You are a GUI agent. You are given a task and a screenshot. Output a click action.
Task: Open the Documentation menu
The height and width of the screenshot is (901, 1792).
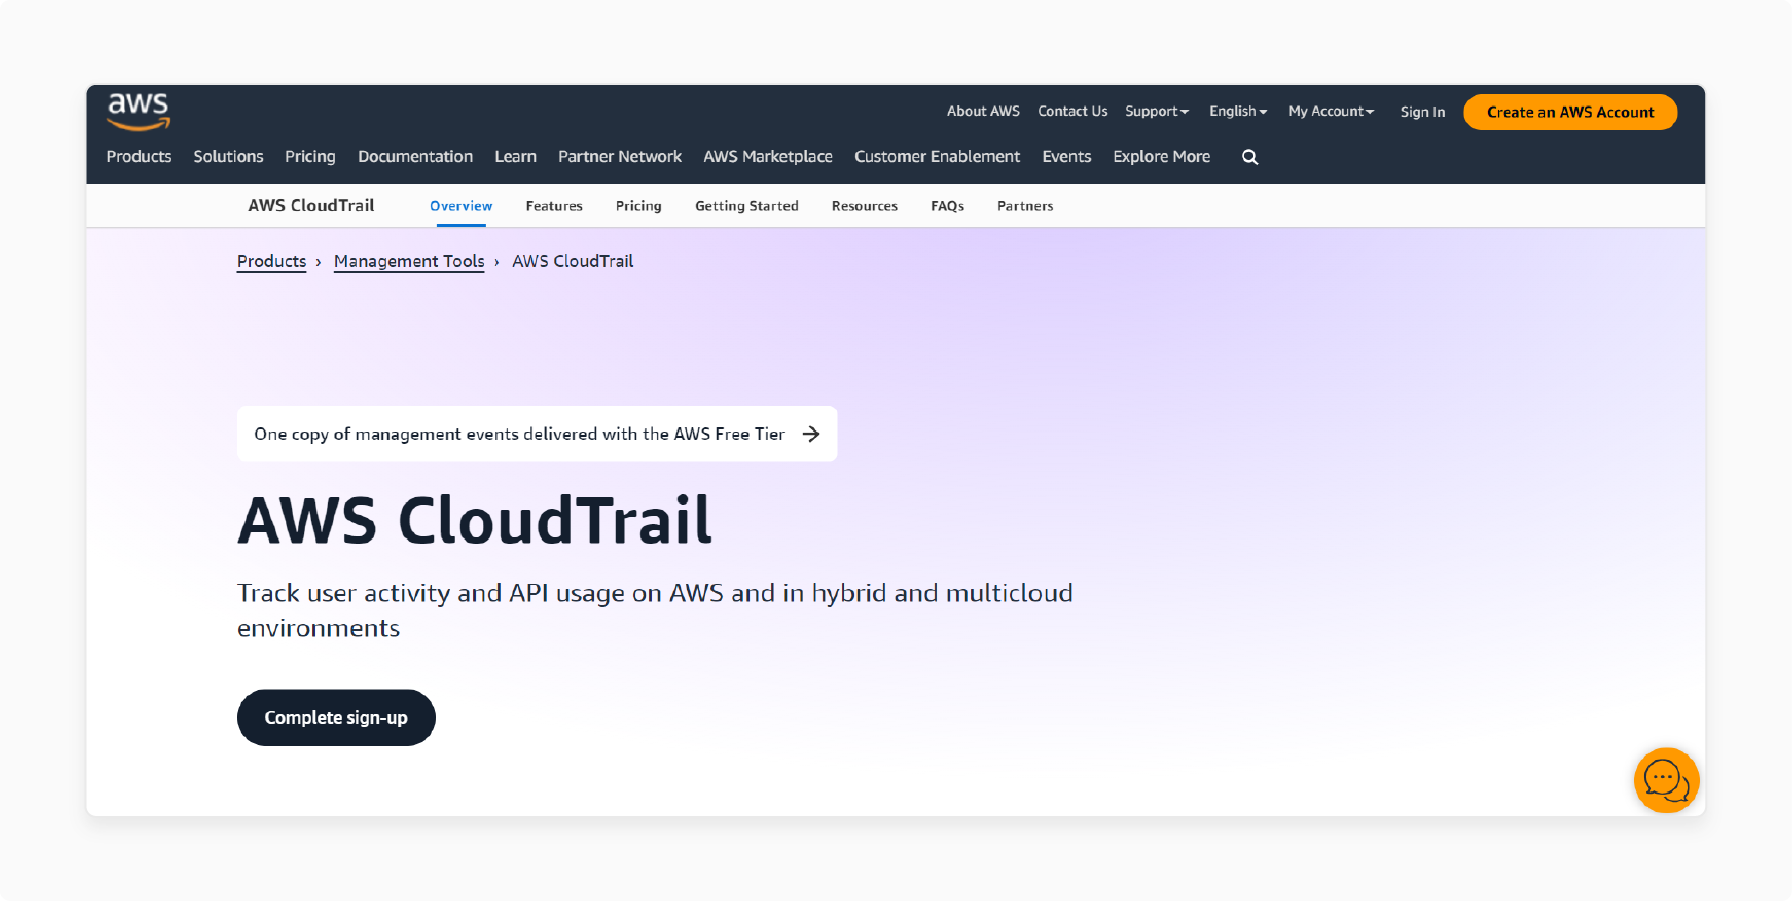(415, 157)
